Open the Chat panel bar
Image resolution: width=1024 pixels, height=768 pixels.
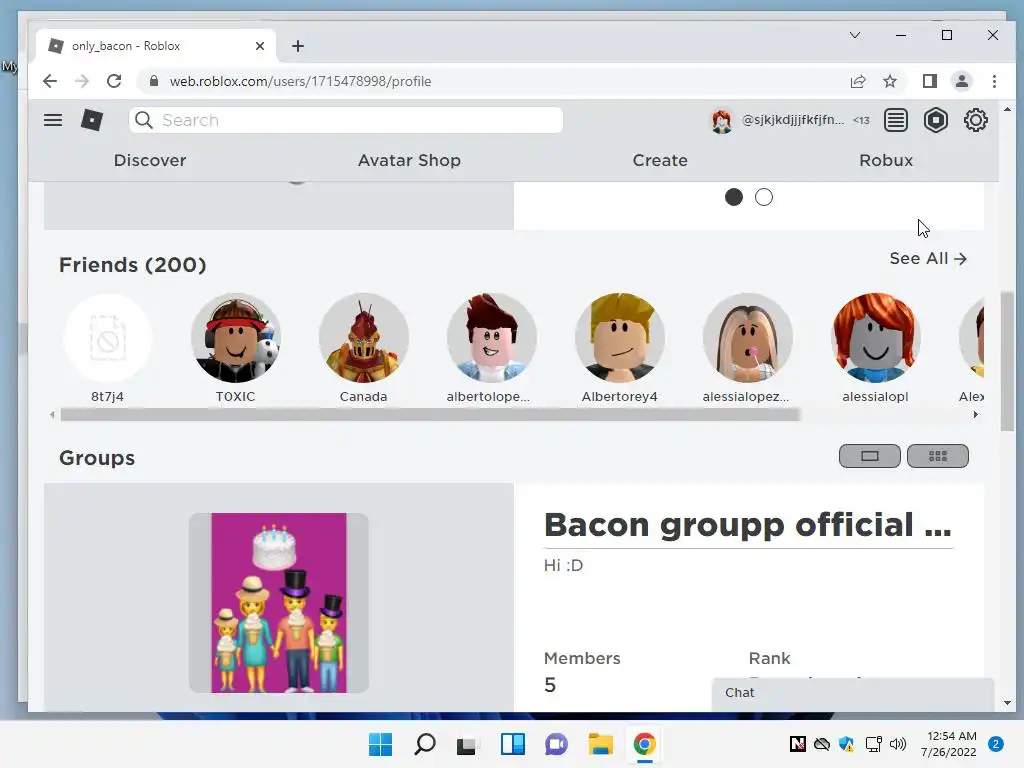(x=852, y=693)
